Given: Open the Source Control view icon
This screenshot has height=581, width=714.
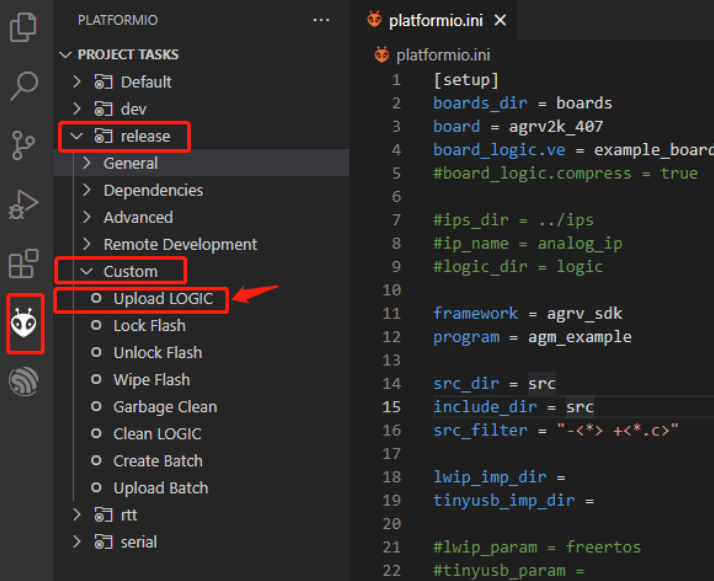Looking at the screenshot, I should (23, 145).
